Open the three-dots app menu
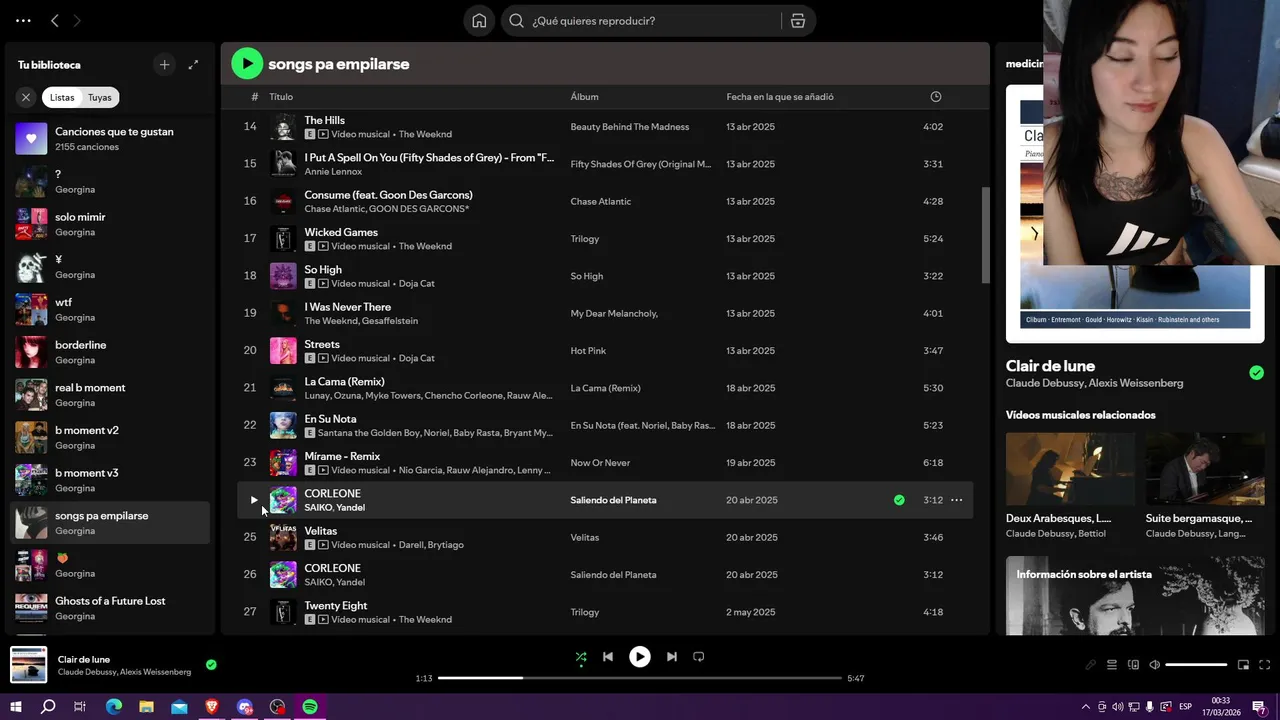 tap(23, 21)
